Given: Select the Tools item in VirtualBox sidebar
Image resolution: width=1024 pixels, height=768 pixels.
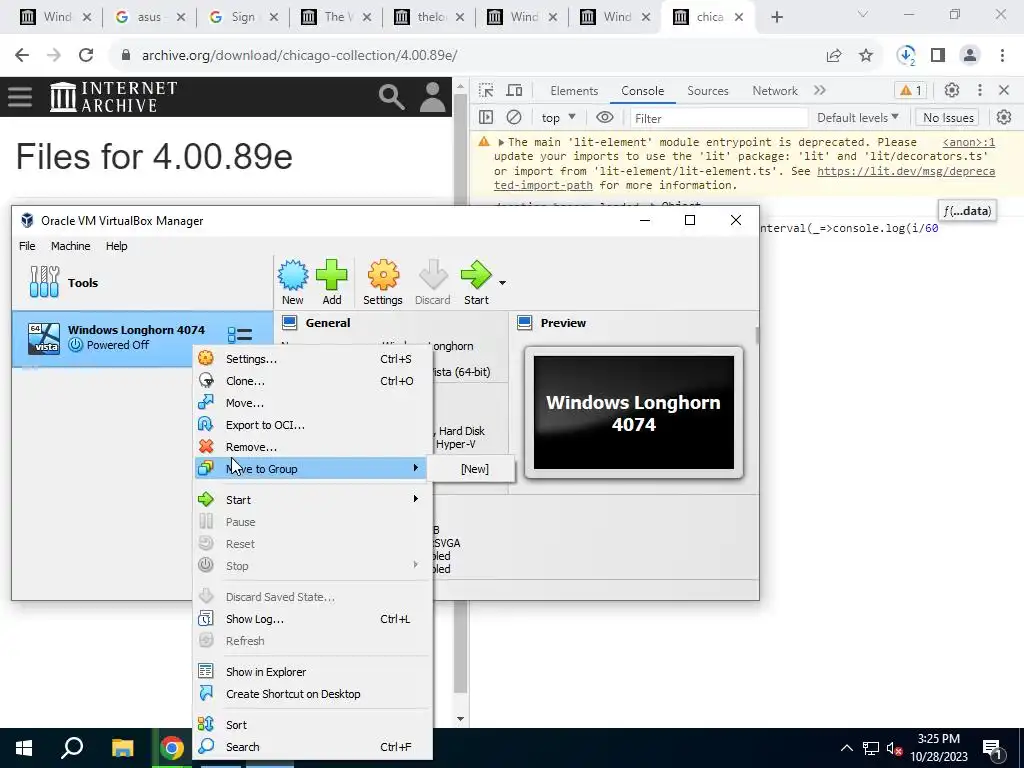Looking at the screenshot, I should coord(142,282).
